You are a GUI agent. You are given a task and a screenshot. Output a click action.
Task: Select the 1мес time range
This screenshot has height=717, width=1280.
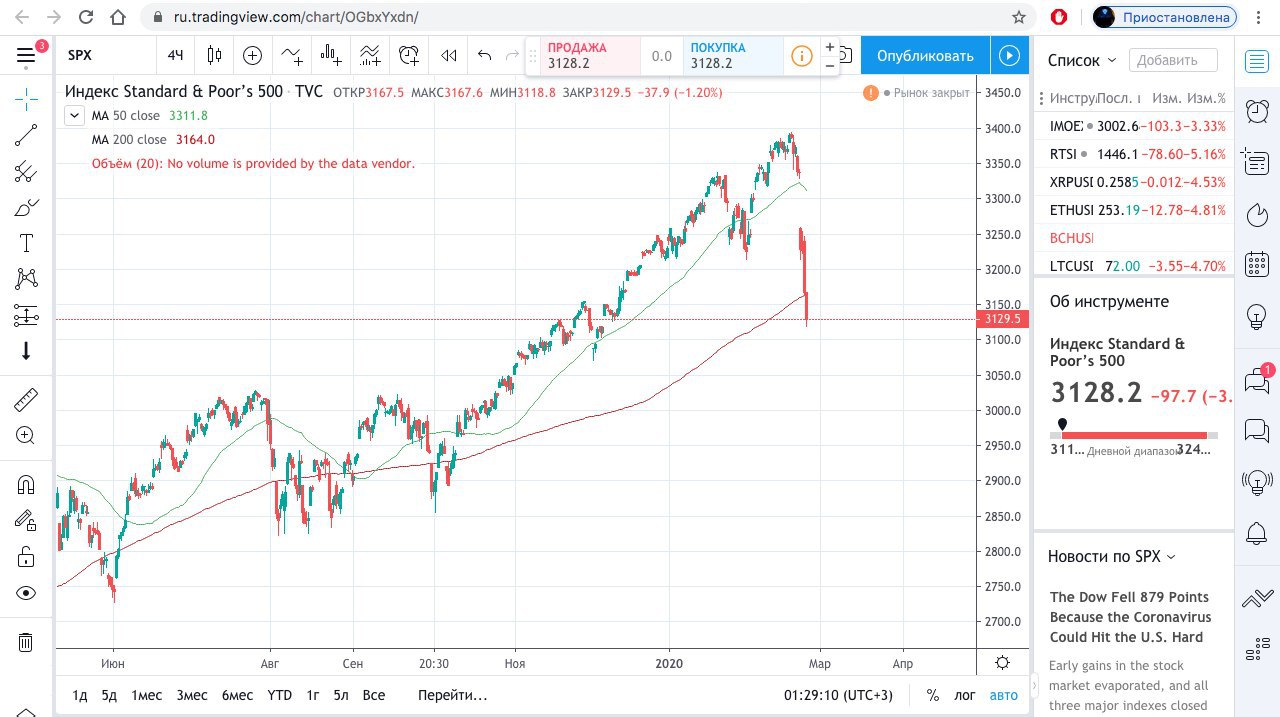click(146, 695)
